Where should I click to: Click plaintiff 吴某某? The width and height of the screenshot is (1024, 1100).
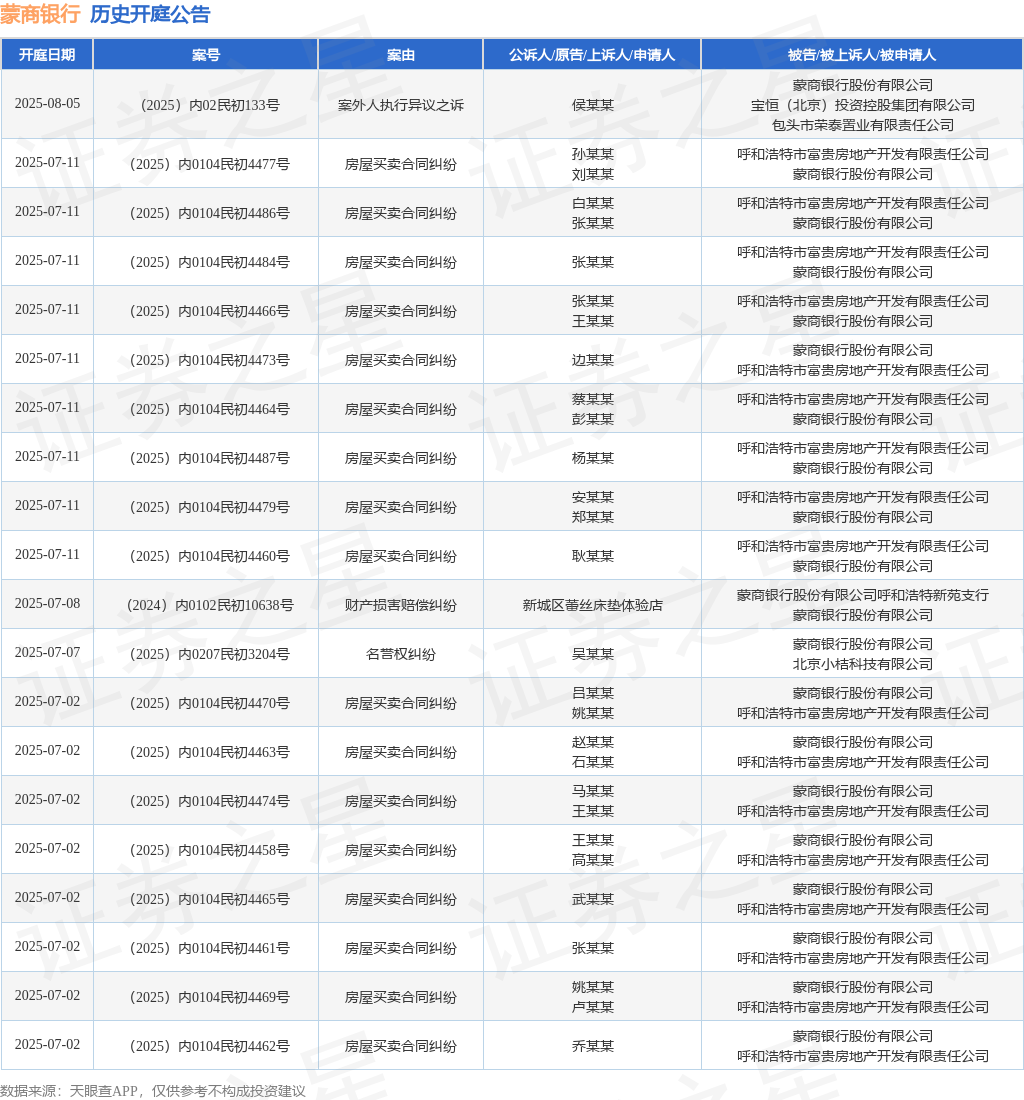(x=593, y=655)
